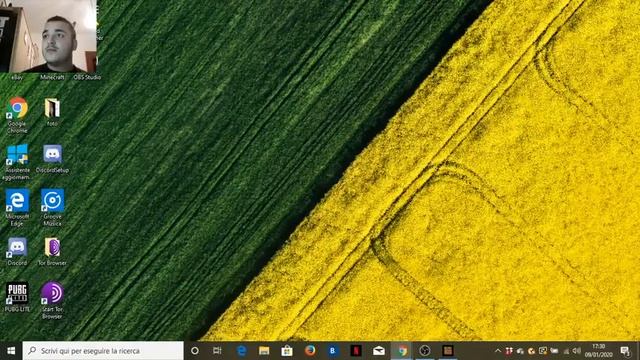Open the Windows Start menu

point(11,351)
